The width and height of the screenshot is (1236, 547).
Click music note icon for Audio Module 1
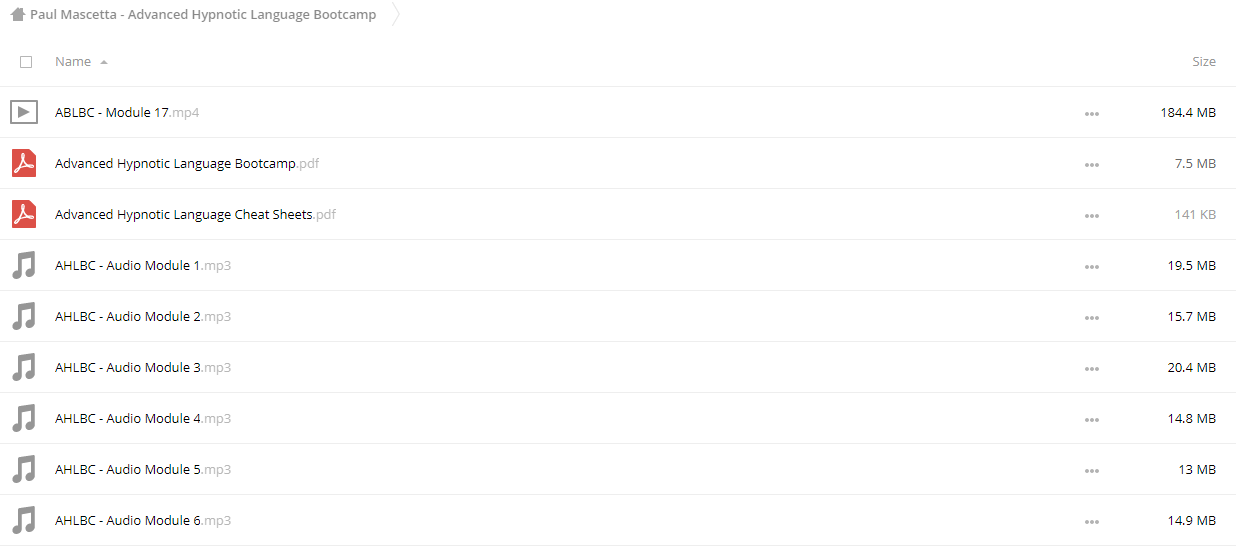[24, 265]
